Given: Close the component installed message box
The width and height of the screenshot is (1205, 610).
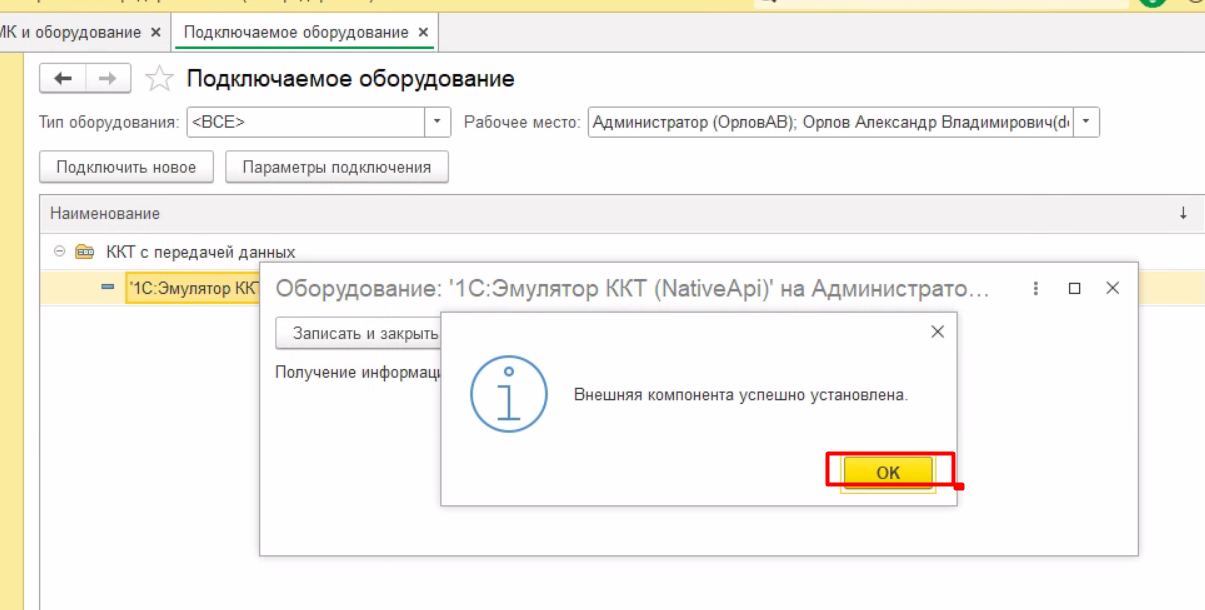Looking at the screenshot, I should (x=937, y=332).
